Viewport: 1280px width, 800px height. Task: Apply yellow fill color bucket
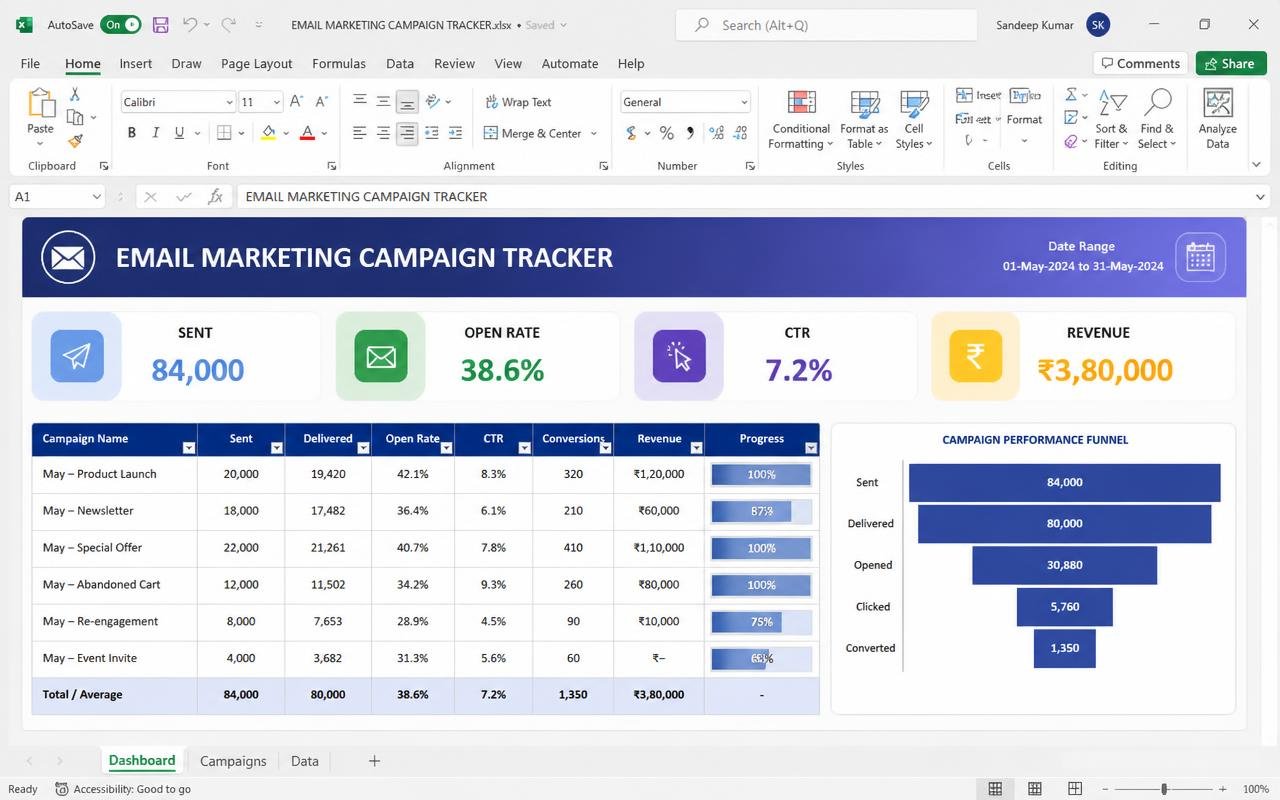pyautogui.click(x=268, y=133)
